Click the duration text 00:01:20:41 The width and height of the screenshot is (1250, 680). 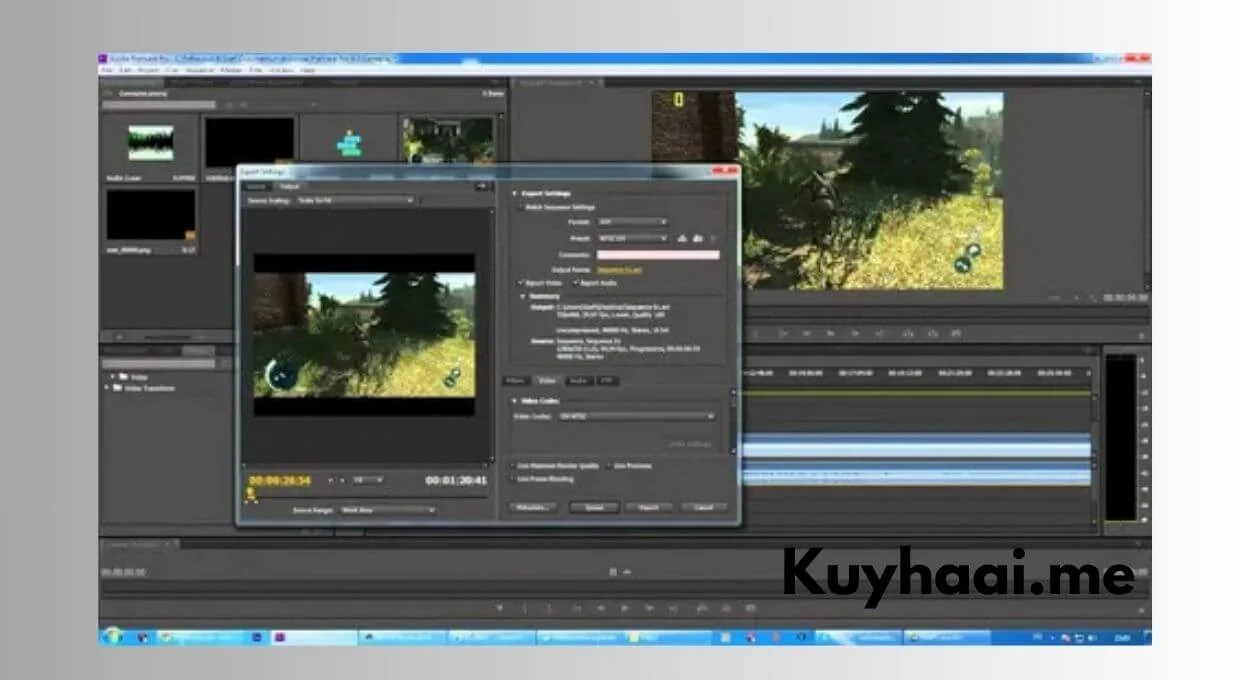tap(456, 481)
